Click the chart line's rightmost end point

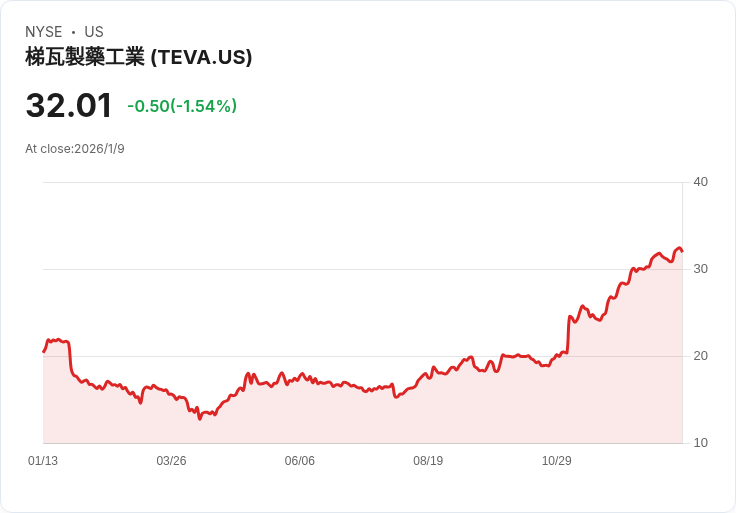(x=682, y=251)
